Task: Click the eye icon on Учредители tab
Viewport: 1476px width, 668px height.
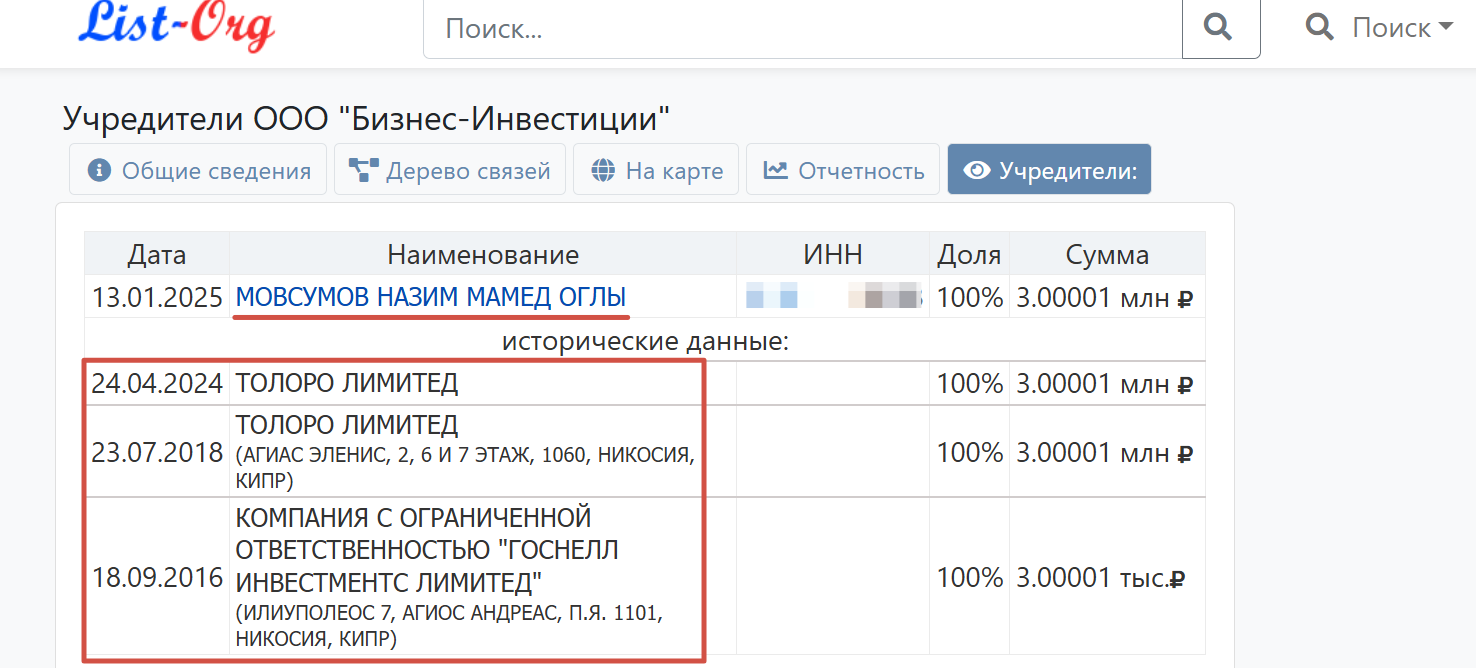Action: (976, 170)
